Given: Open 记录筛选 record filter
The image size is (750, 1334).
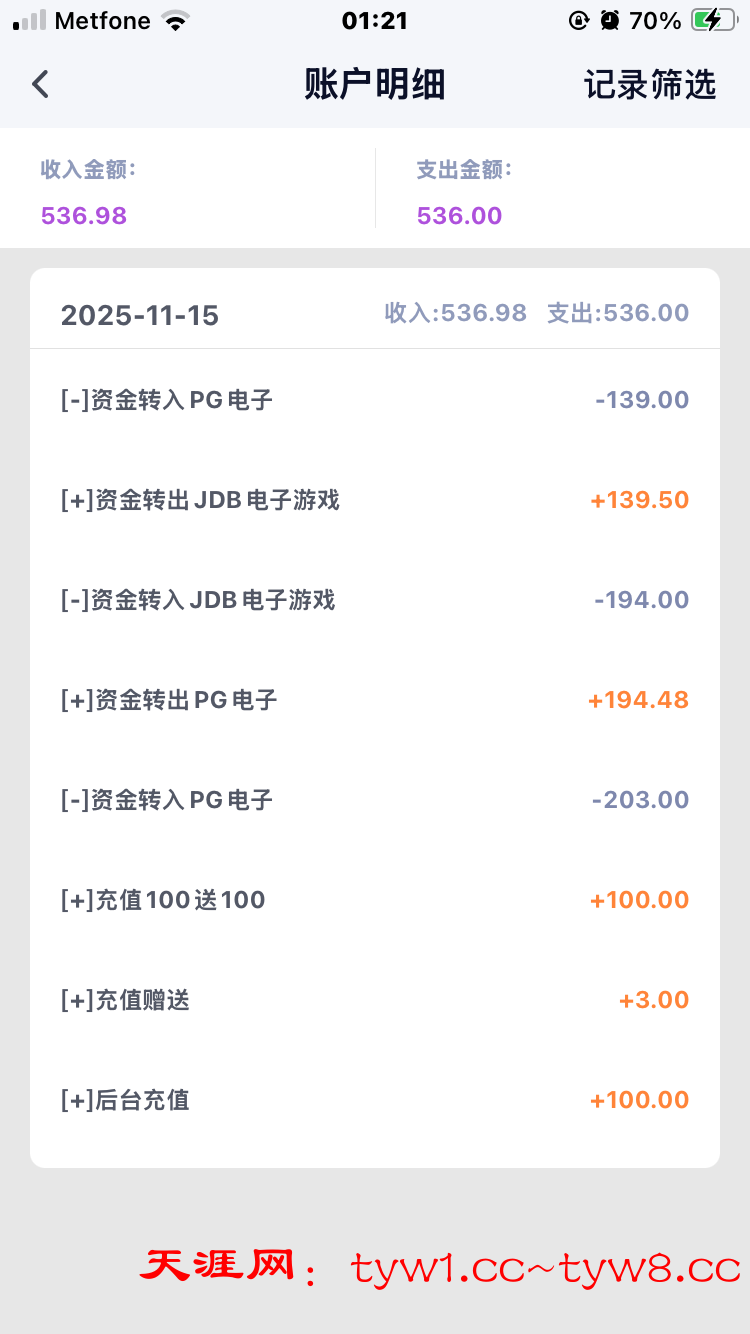Looking at the screenshot, I should 650,85.
